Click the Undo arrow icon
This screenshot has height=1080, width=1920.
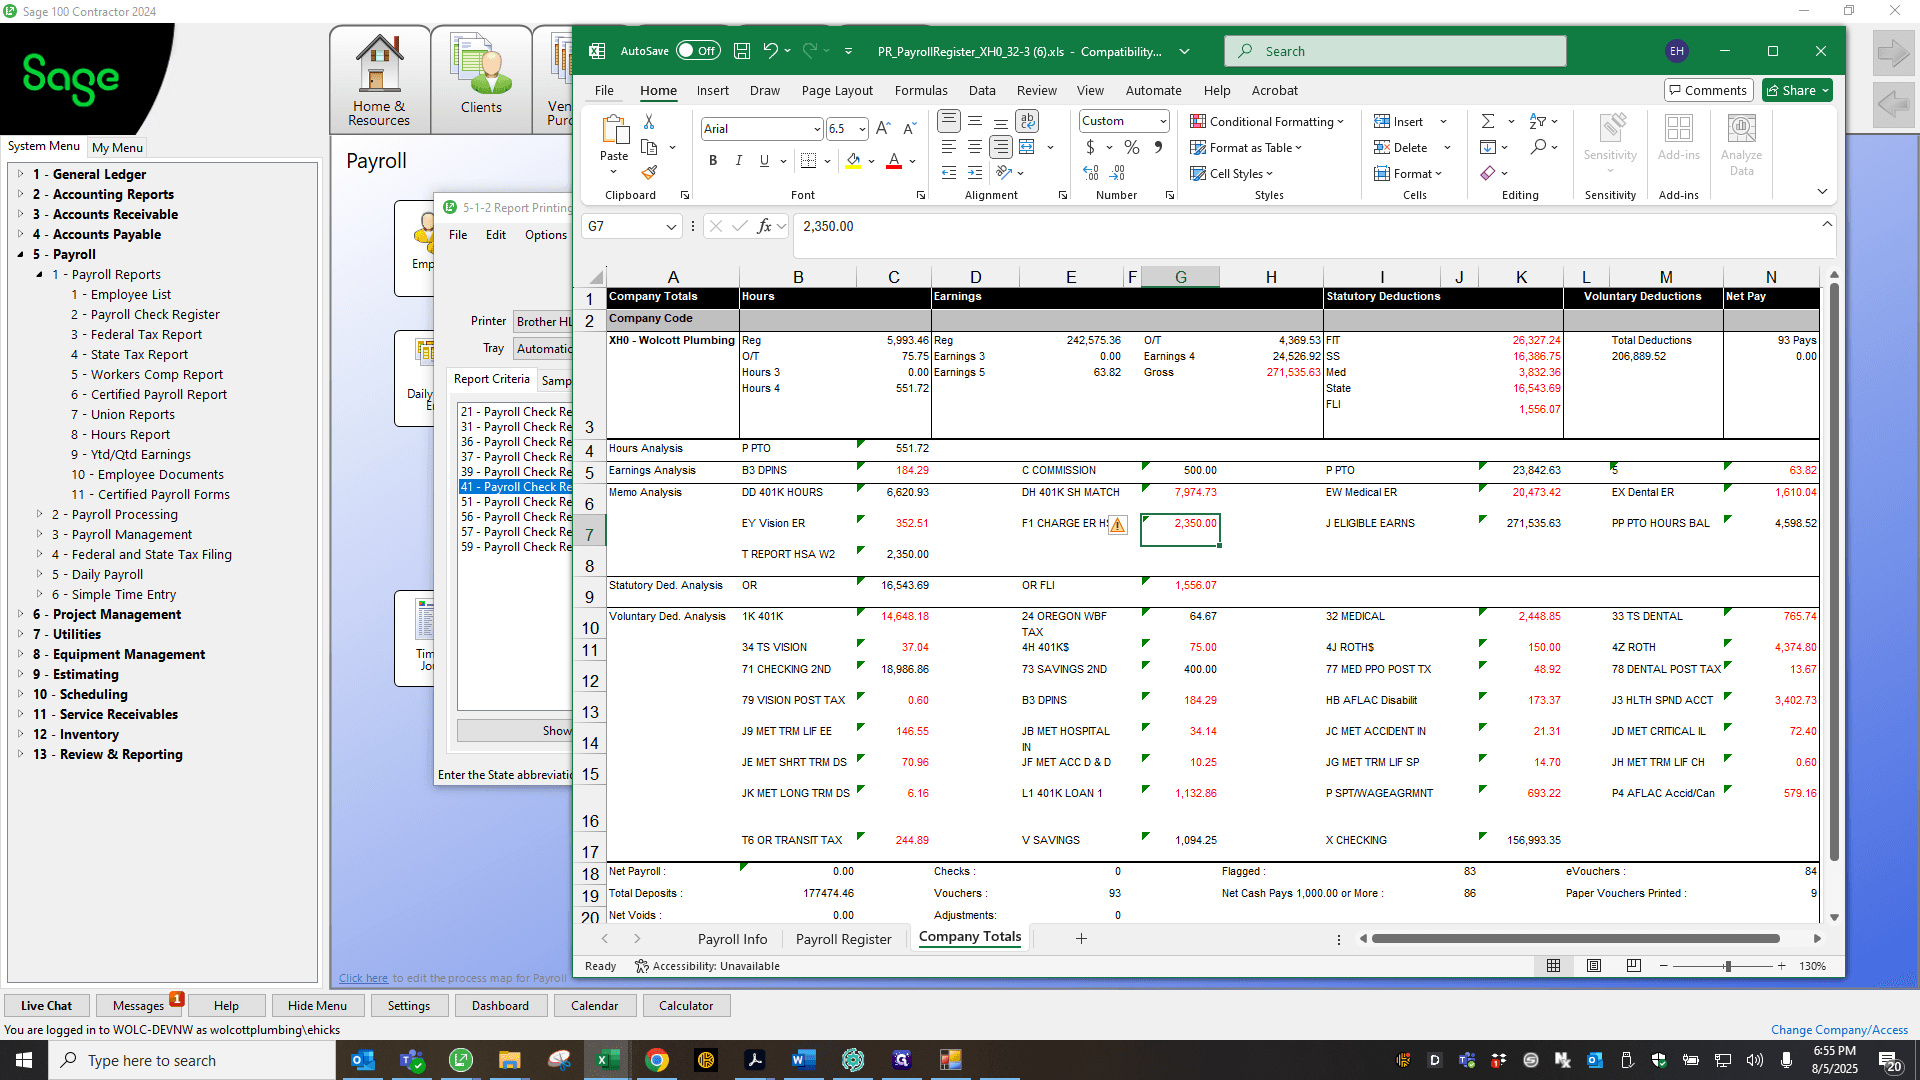(770, 51)
